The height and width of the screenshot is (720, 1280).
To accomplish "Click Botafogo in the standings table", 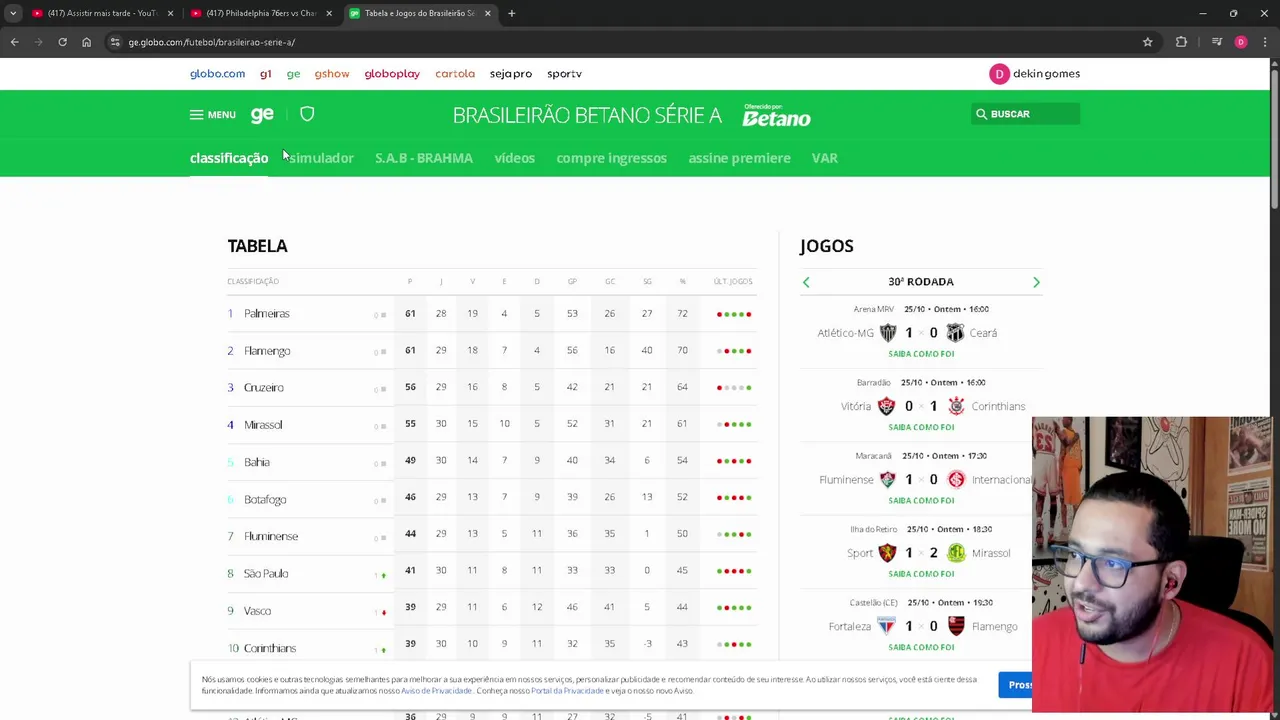I will click(x=265, y=499).
